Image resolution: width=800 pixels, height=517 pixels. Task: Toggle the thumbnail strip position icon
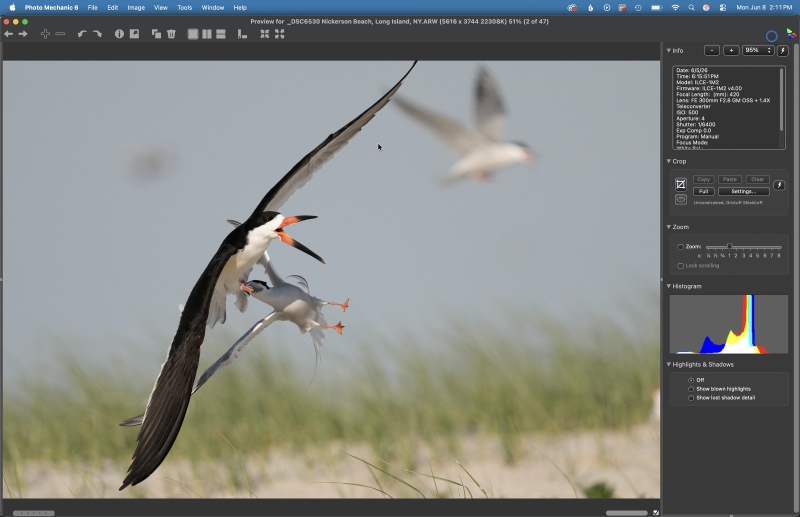click(242, 34)
